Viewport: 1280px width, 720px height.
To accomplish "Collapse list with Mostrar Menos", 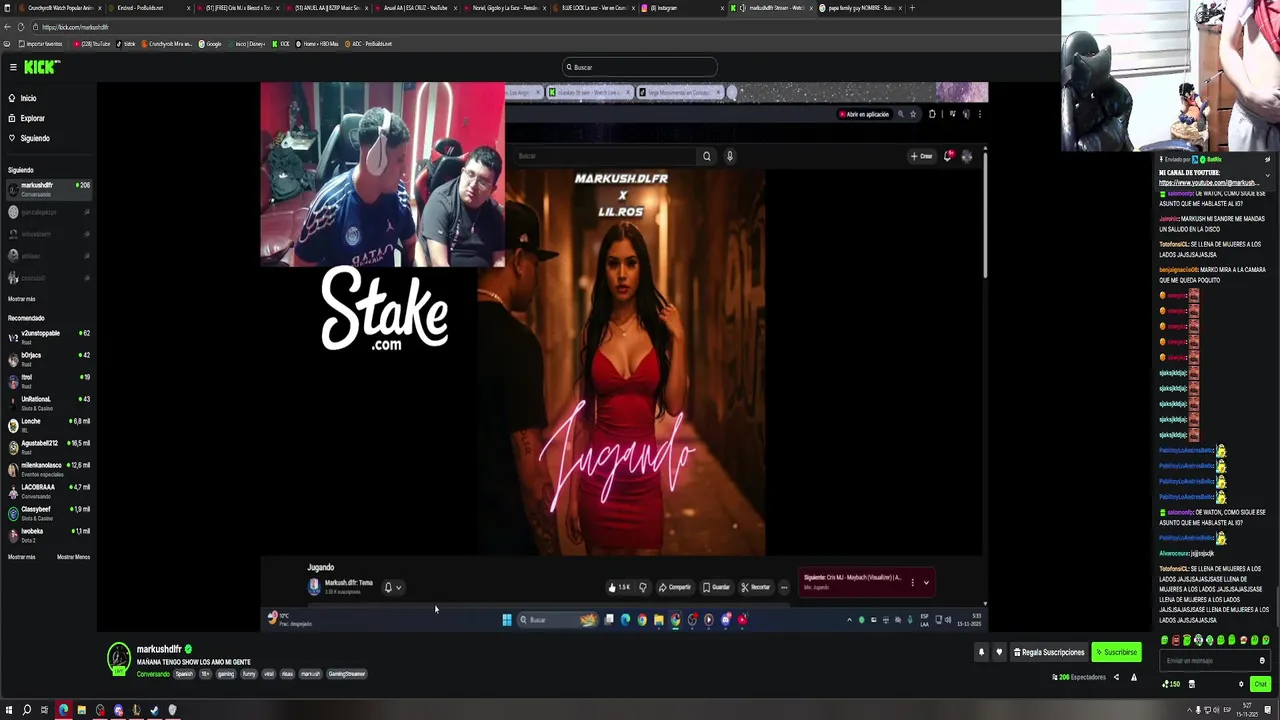I will tap(73, 557).
